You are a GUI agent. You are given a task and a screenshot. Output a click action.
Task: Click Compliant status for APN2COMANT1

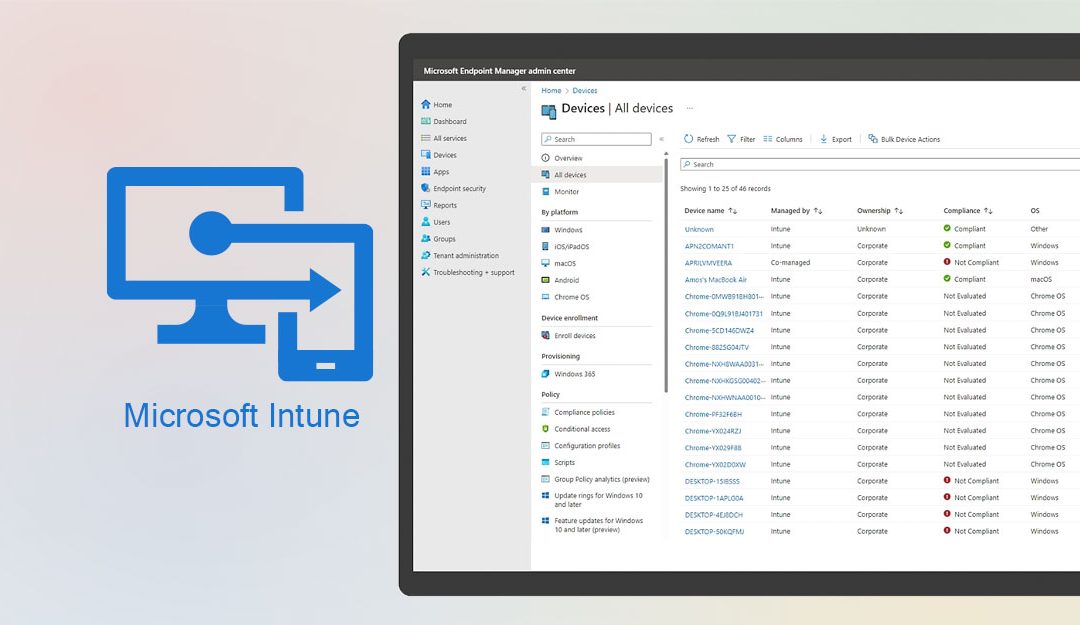(x=964, y=245)
